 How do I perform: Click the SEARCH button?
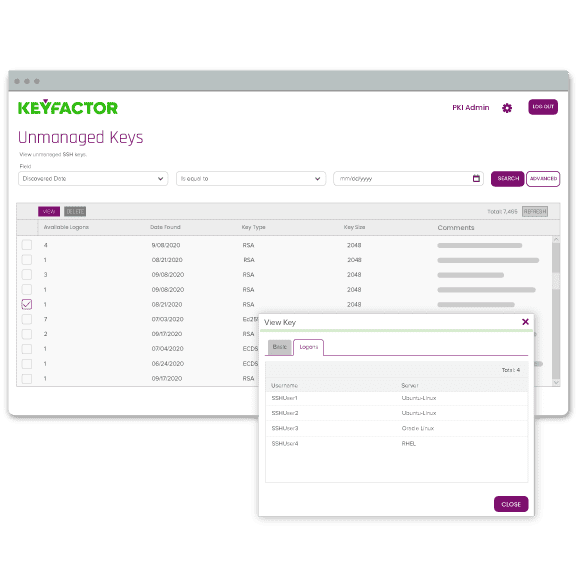point(507,179)
